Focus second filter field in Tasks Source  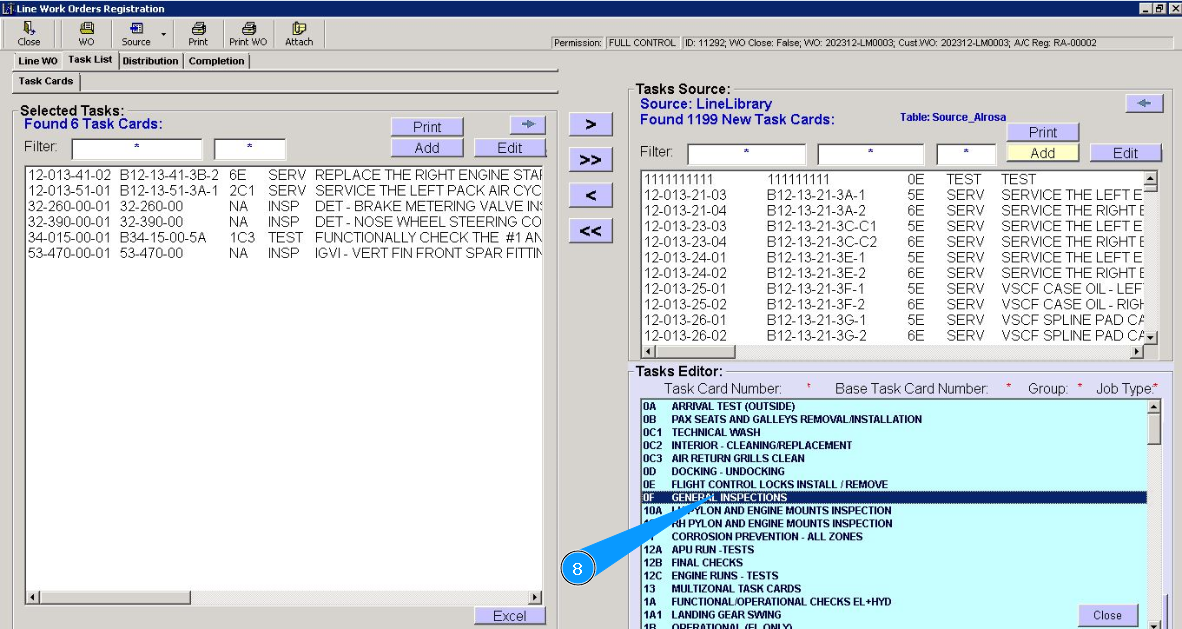pos(871,155)
